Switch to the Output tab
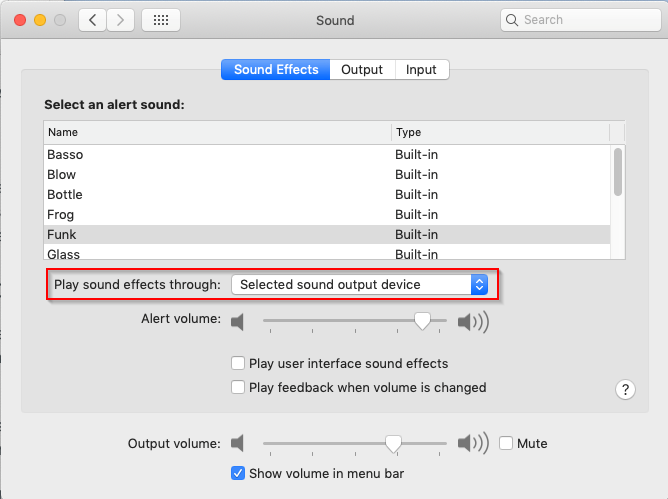This screenshot has width=668, height=499. point(362,69)
